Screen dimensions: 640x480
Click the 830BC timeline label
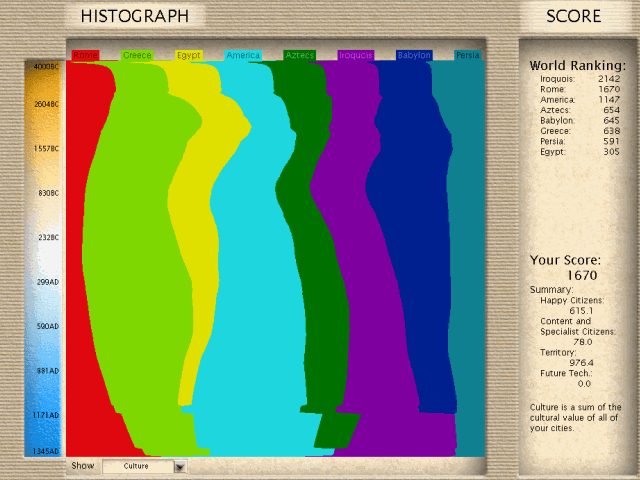tap(49, 193)
